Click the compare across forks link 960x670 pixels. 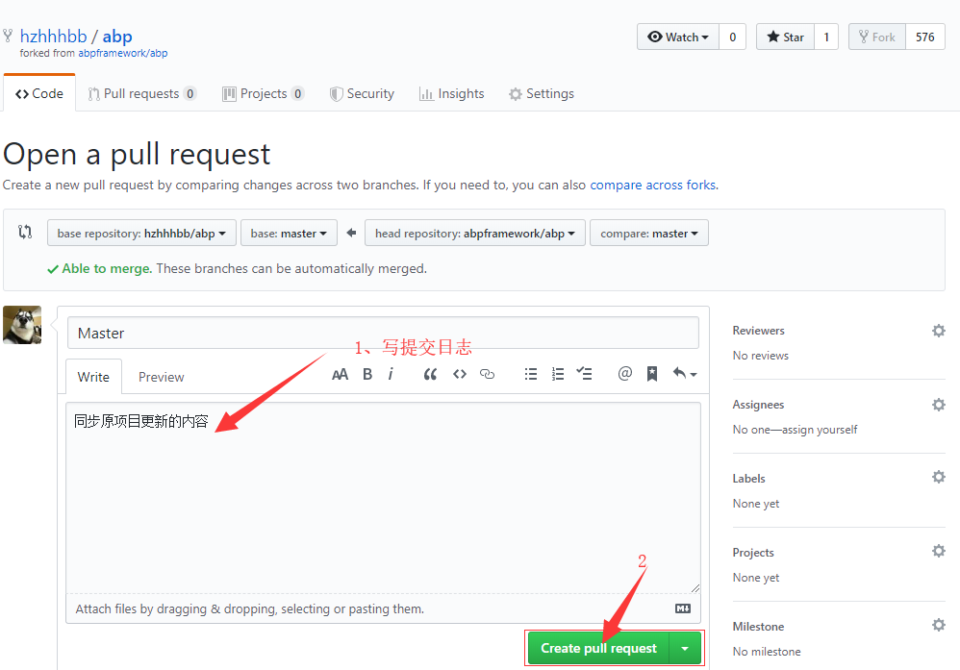pyautogui.click(x=653, y=185)
